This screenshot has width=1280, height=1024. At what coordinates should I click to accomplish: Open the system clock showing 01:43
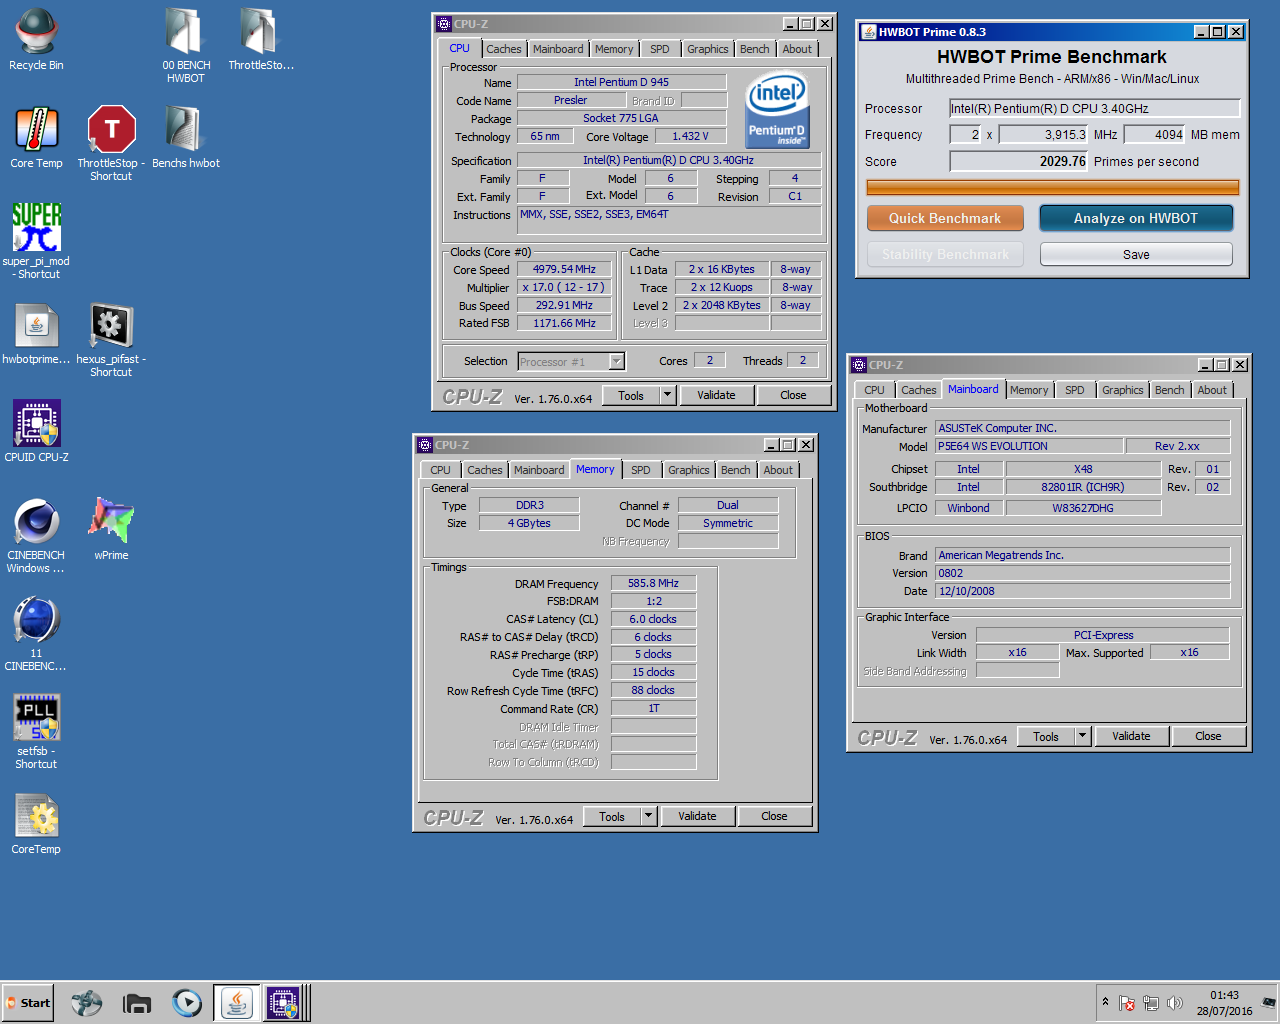(x=1224, y=1003)
